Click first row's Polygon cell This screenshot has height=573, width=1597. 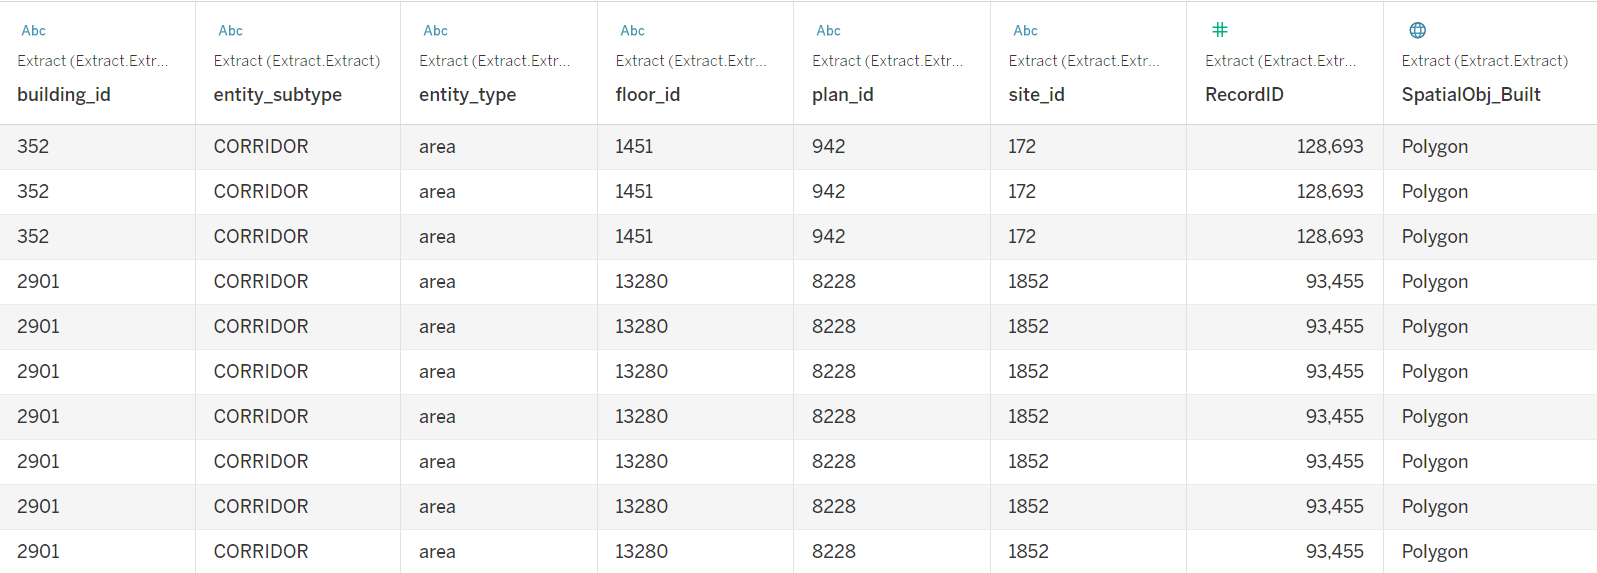1435,147
